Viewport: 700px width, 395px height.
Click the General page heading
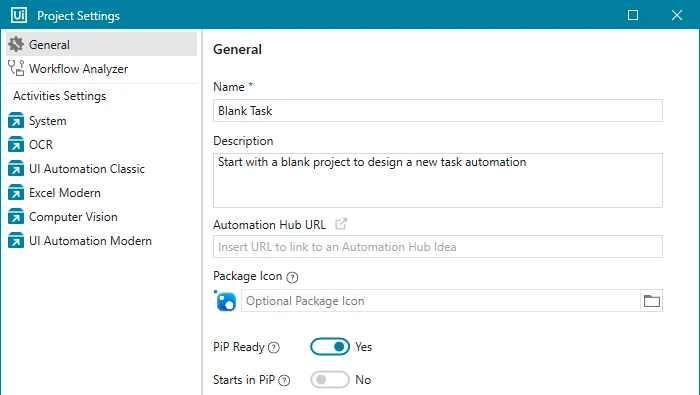[x=238, y=49]
